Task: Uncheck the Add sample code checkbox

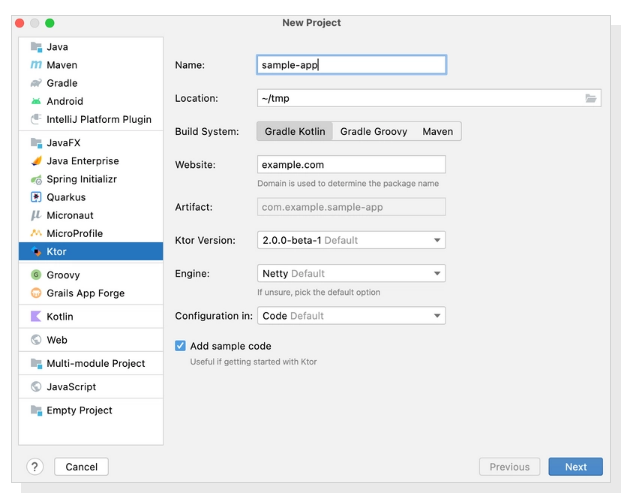Action: (x=180, y=346)
